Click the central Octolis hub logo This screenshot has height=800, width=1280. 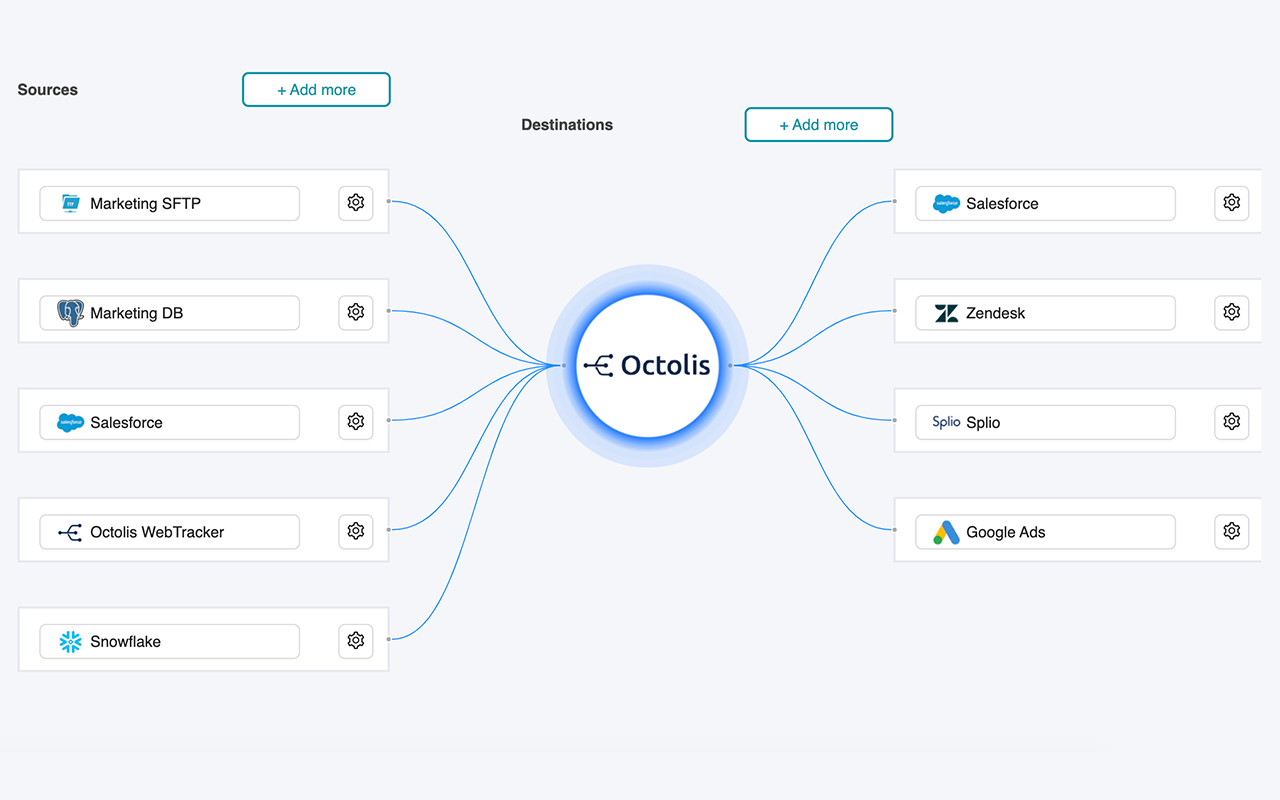[647, 366]
